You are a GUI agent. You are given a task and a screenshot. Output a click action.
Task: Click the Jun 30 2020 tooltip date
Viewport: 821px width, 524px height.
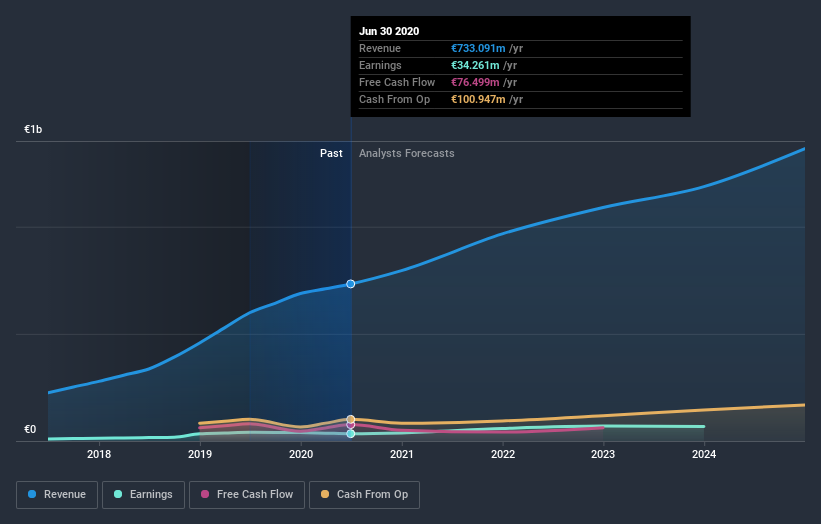pos(389,31)
